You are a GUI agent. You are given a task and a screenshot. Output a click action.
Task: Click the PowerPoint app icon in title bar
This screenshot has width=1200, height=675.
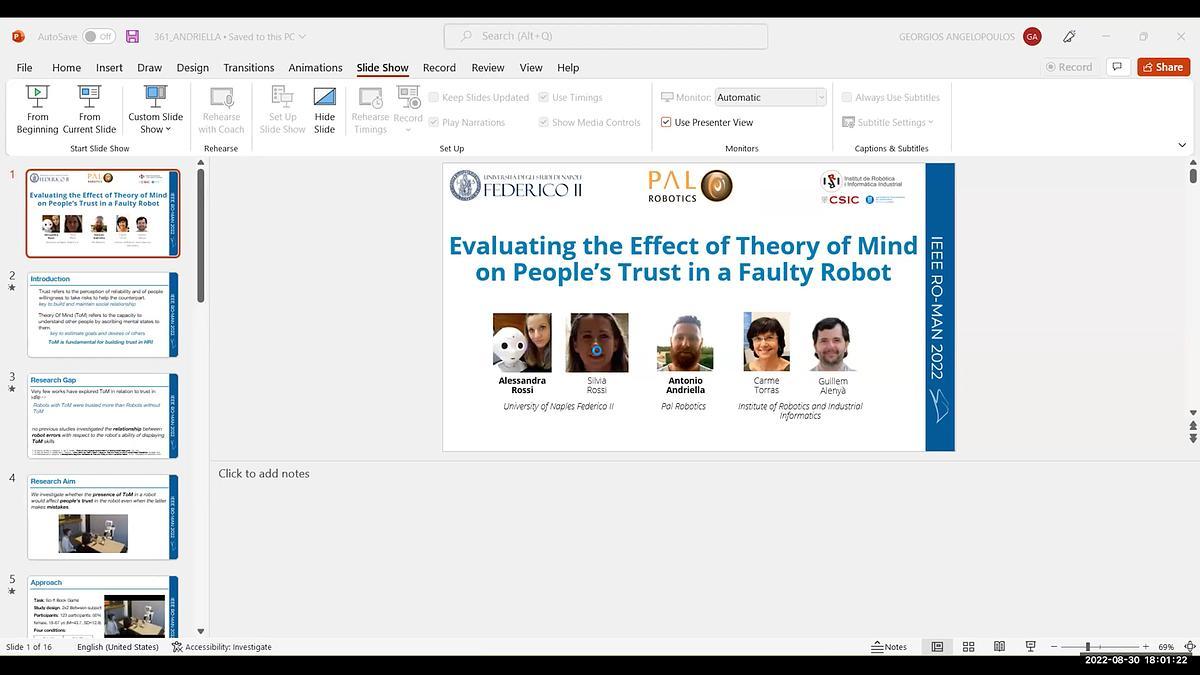click(x=18, y=36)
